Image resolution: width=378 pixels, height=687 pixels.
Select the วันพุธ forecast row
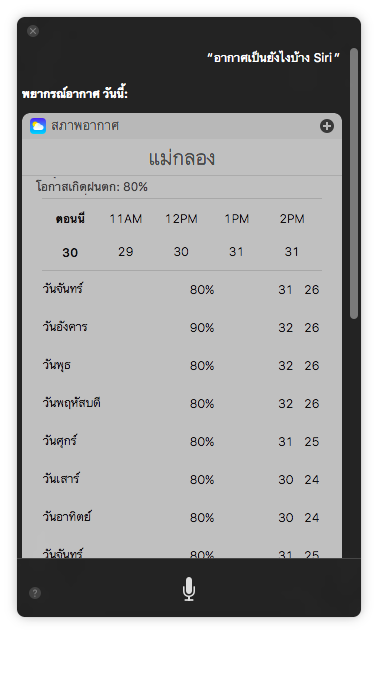181,365
